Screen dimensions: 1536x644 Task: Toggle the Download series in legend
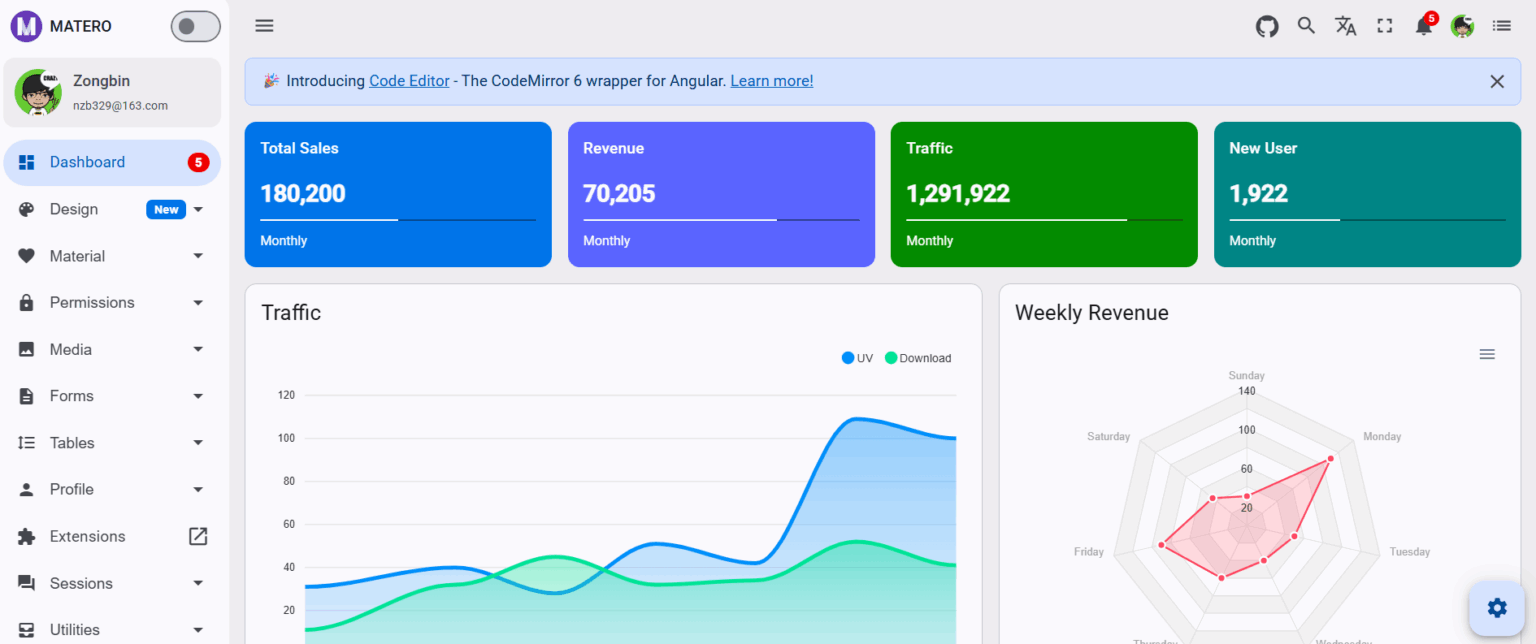tap(918, 358)
